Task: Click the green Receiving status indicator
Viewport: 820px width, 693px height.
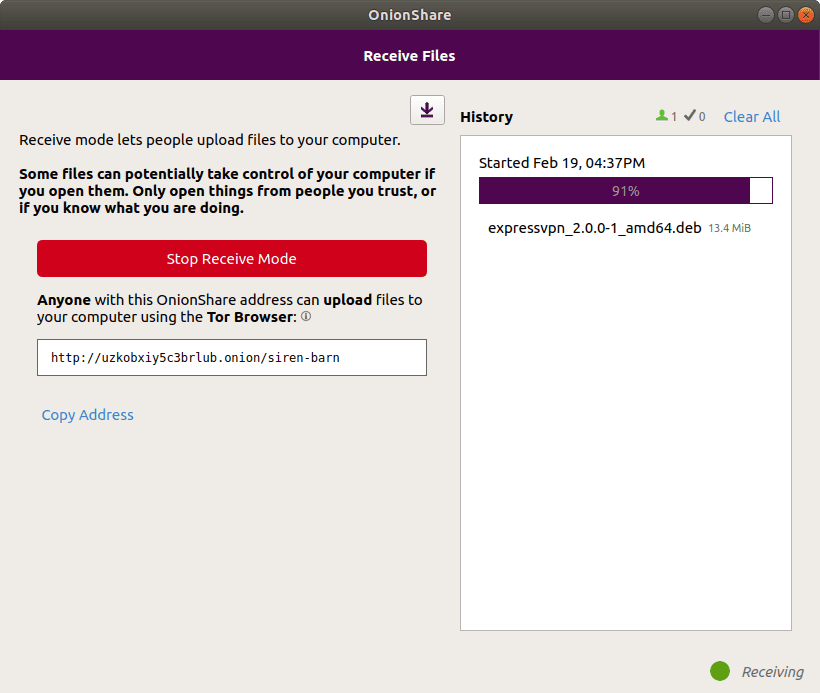Action: coord(720,671)
